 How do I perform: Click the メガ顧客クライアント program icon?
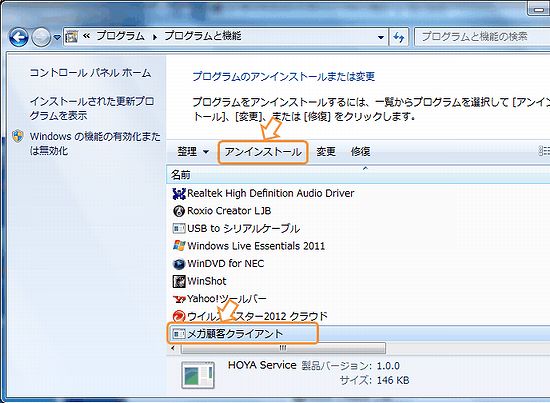(x=179, y=334)
